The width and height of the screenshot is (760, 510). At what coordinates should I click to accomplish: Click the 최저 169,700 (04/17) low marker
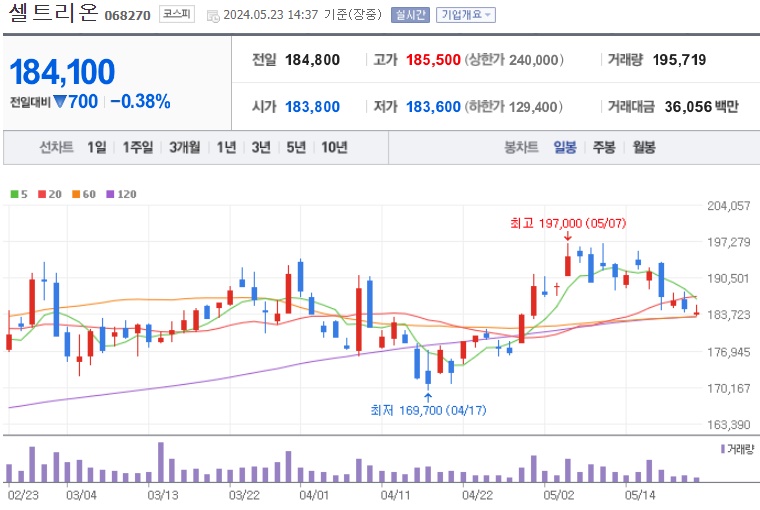428,410
